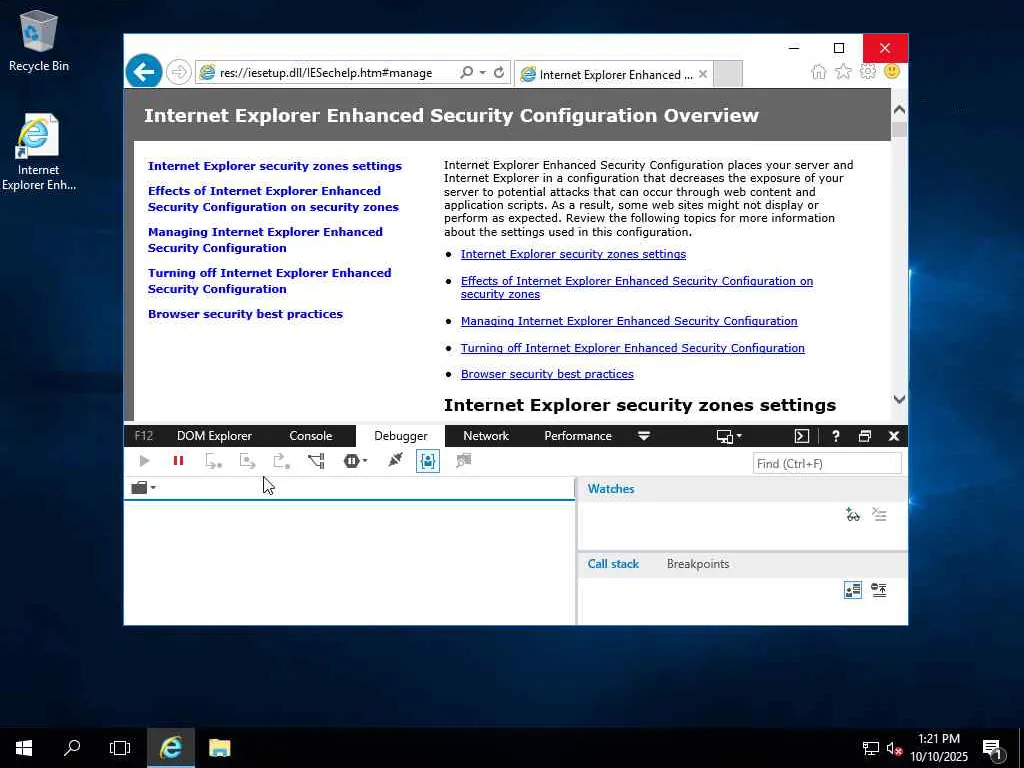The width and height of the screenshot is (1024, 768).
Task: Select the Recycle Bin desktop icon
Action: pos(39,40)
